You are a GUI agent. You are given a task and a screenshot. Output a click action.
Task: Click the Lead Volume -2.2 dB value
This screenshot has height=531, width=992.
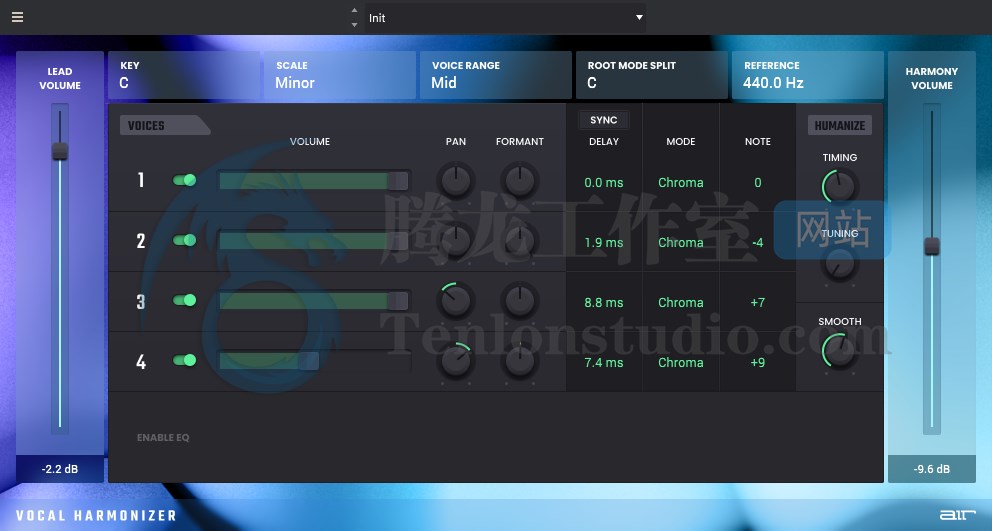point(60,469)
